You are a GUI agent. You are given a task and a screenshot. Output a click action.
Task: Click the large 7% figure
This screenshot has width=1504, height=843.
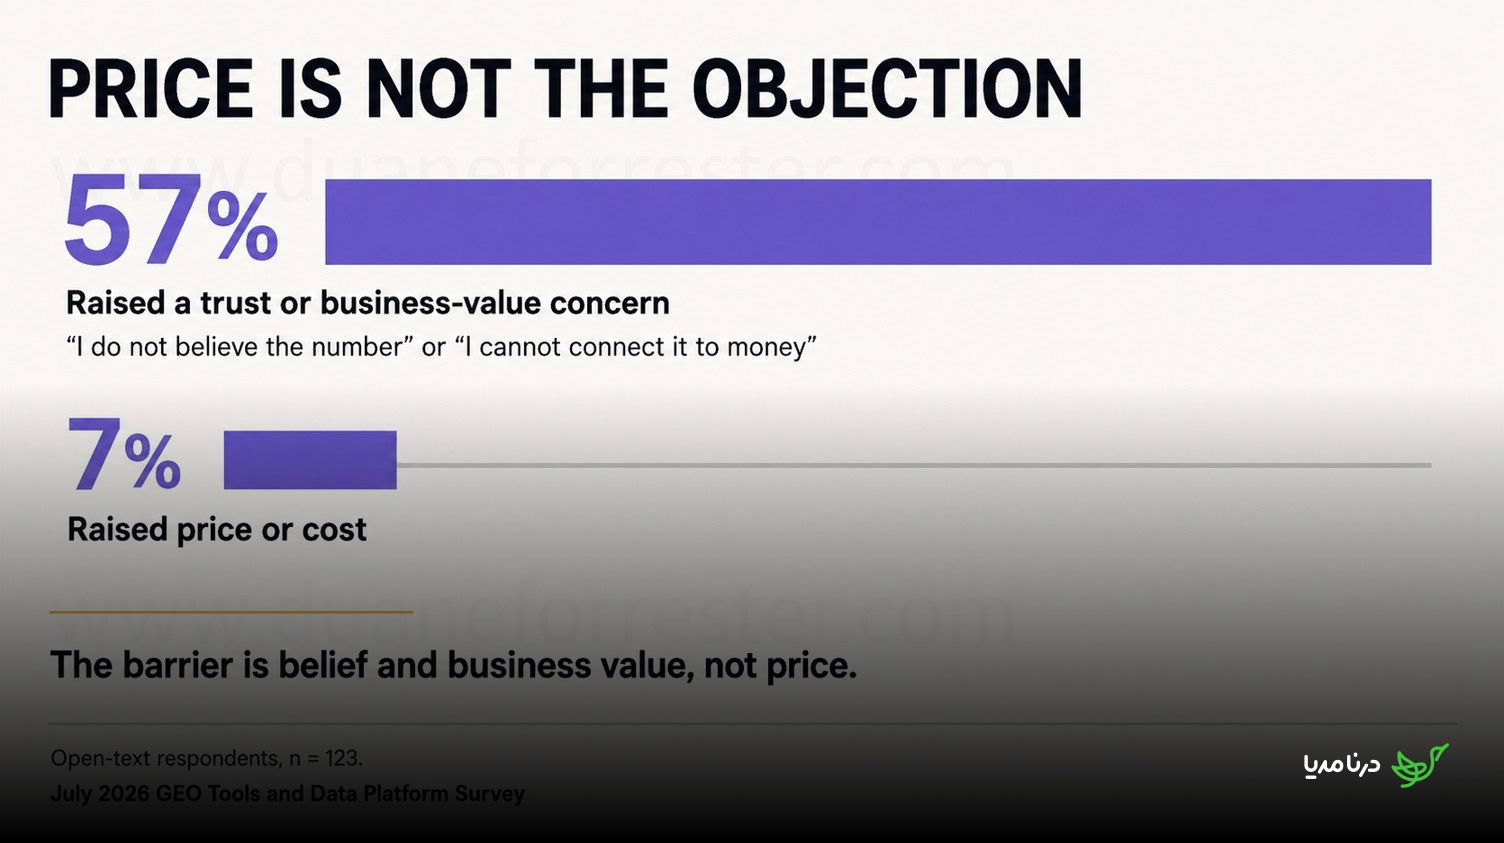(x=125, y=456)
